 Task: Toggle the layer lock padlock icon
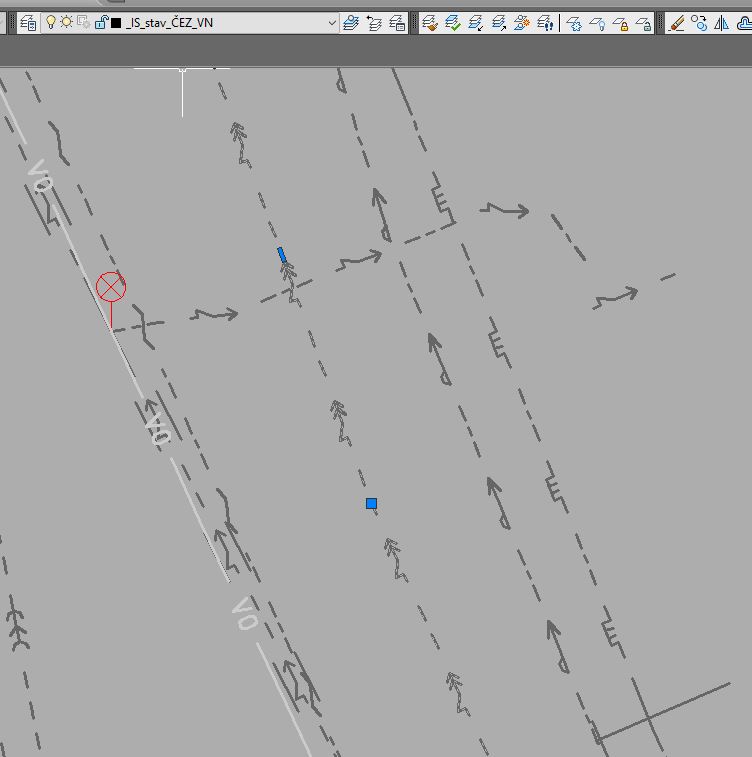[x=101, y=22]
